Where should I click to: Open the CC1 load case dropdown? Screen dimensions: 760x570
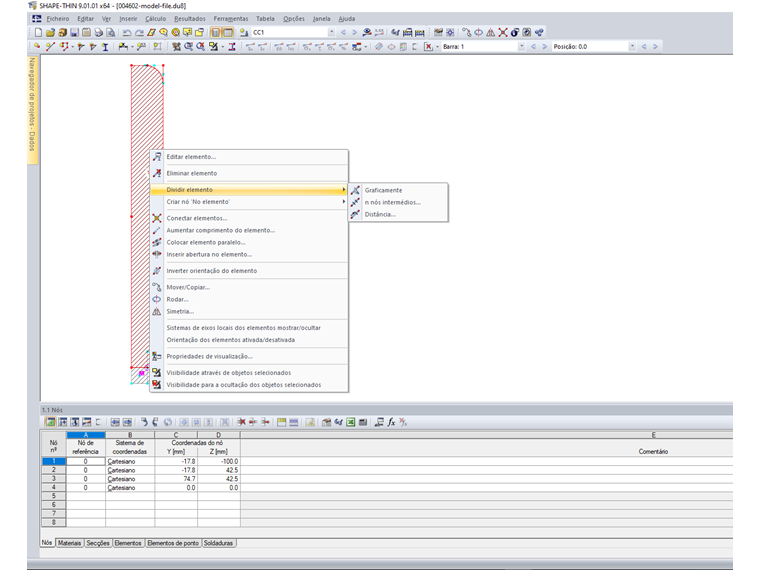pyautogui.click(x=332, y=32)
